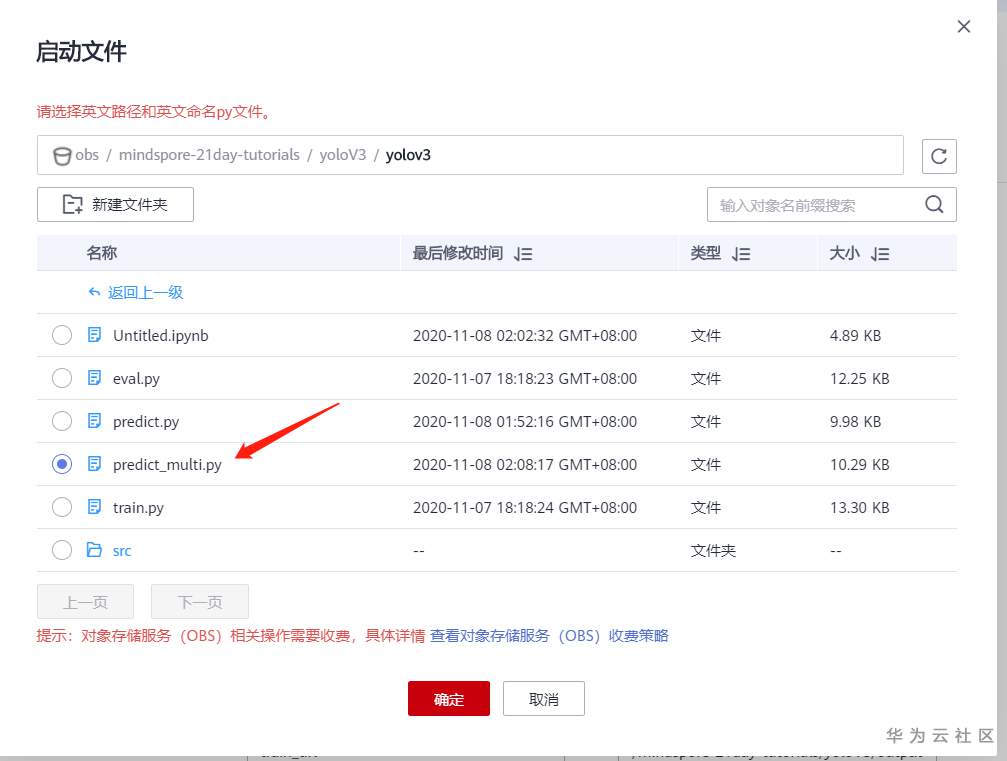This screenshot has width=1007, height=761.
Task: Click the 文件夹 type cell
Action: [714, 550]
